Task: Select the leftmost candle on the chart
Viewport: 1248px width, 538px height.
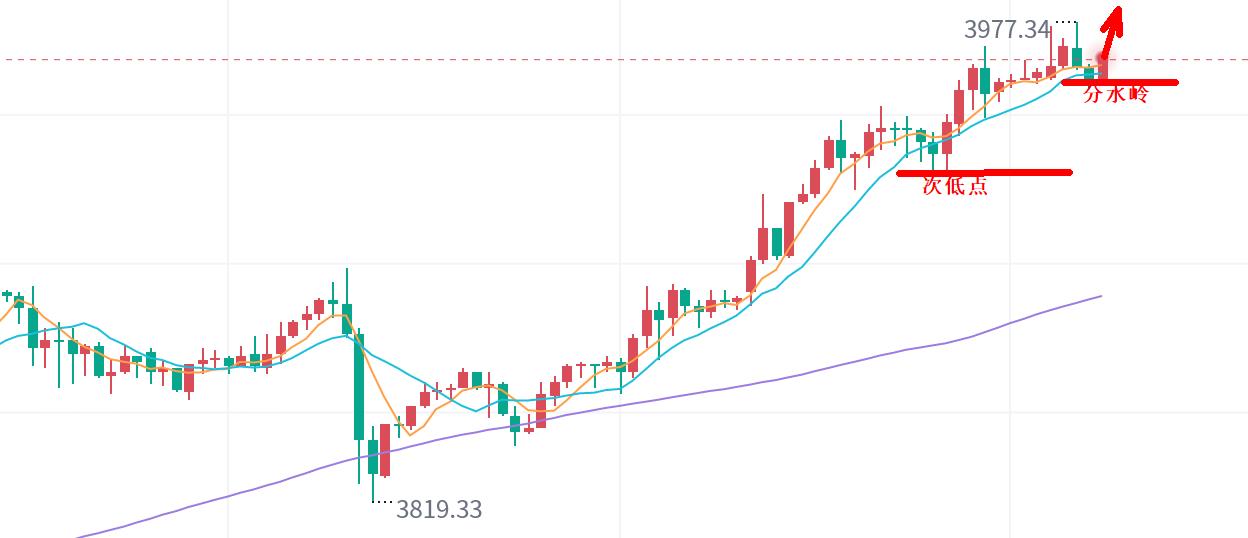Action: point(7,295)
